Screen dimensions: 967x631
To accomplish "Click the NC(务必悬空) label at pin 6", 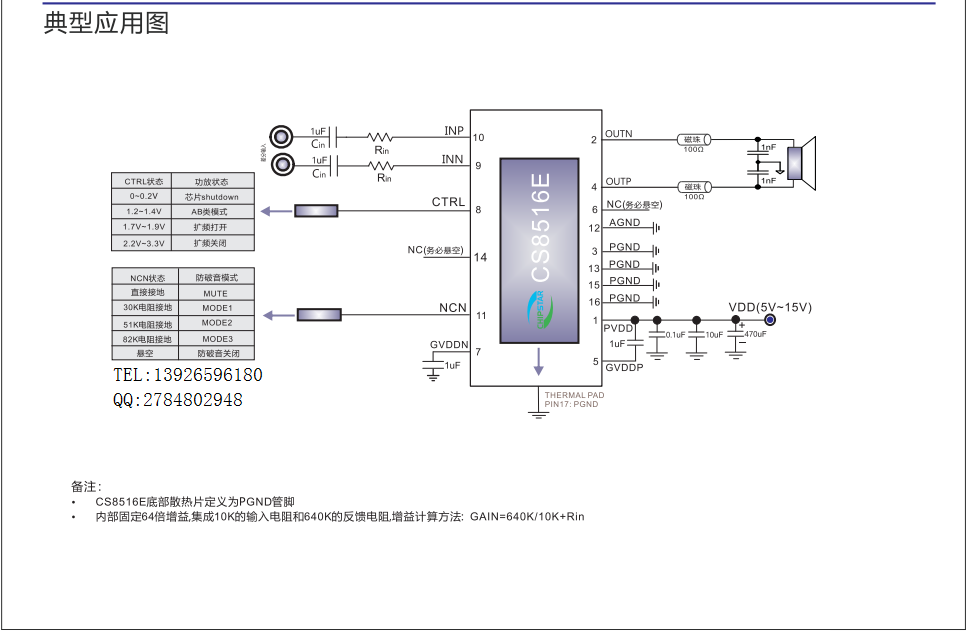I will [x=635, y=204].
